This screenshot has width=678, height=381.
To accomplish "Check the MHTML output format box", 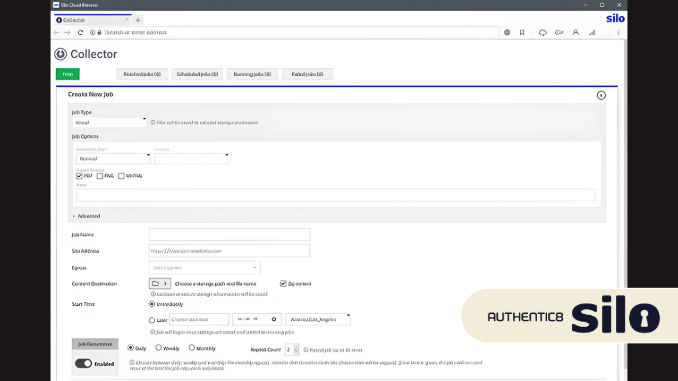I will [x=121, y=176].
